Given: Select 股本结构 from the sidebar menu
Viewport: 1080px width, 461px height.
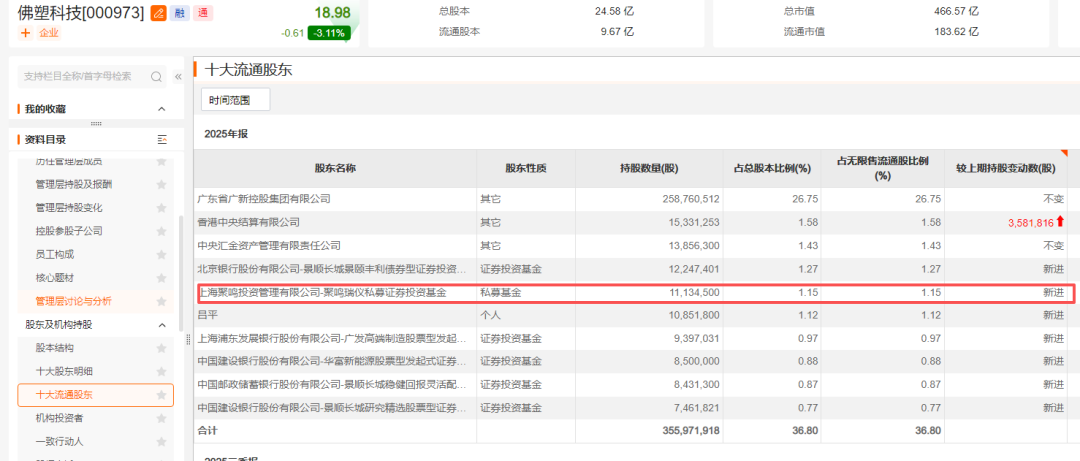Looking at the screenshot, I should [54, 348].
